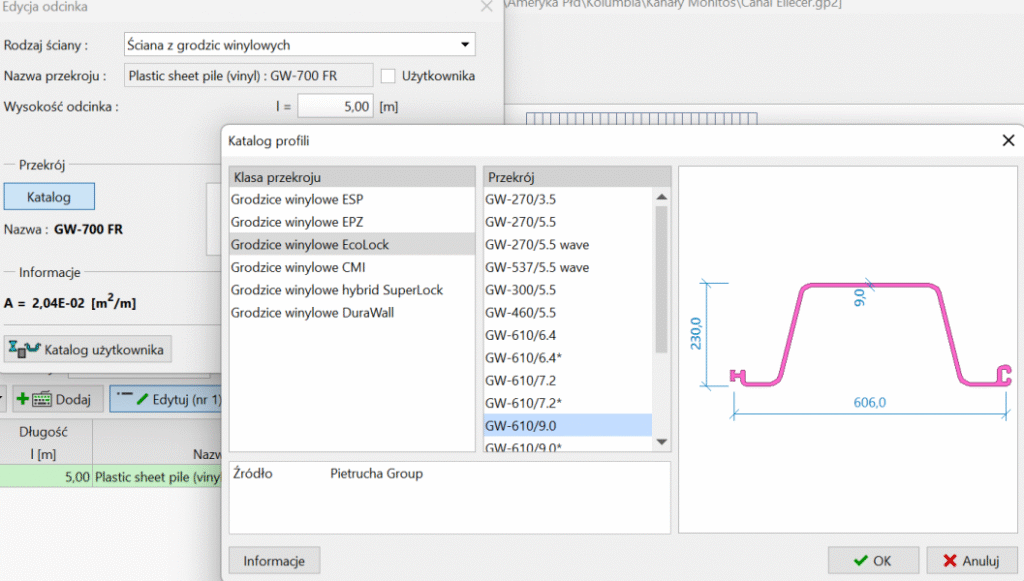
Task: Pick Grodzice winylowe hybrid SuperLock
Action: [336, 290]
